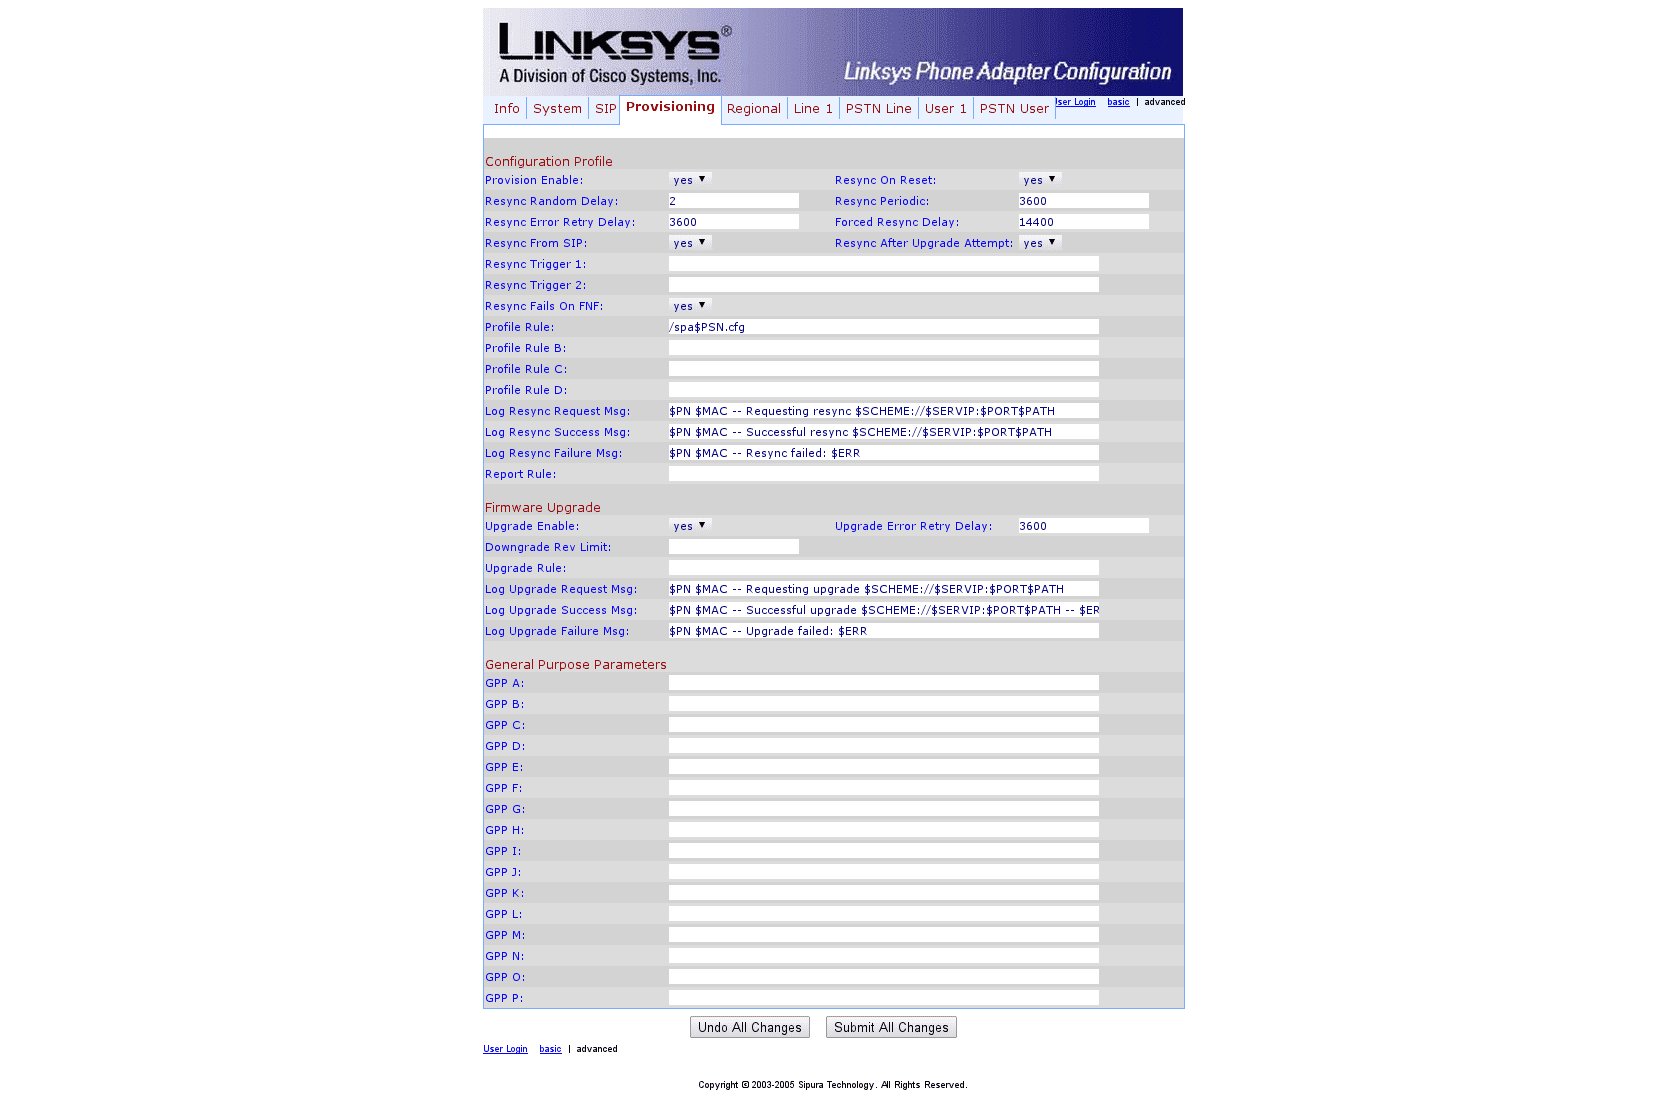Open the Info tab
This screenshot has height=1107, width=1665.
(506, 109)
